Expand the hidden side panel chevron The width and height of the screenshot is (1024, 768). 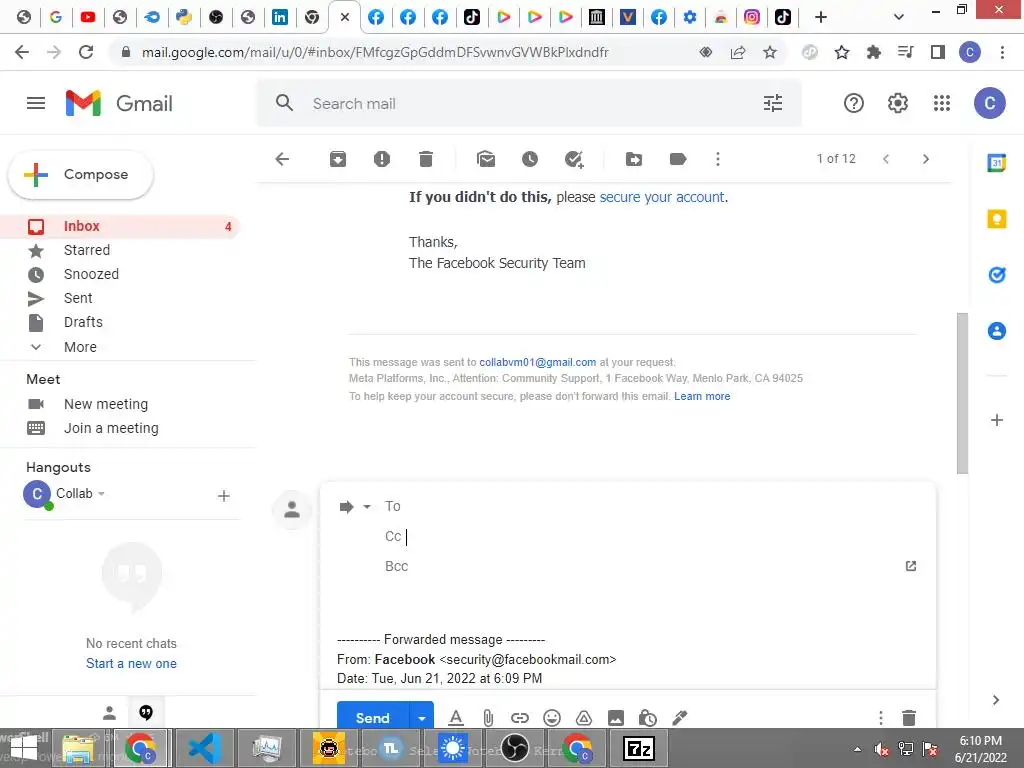(996, 700)
